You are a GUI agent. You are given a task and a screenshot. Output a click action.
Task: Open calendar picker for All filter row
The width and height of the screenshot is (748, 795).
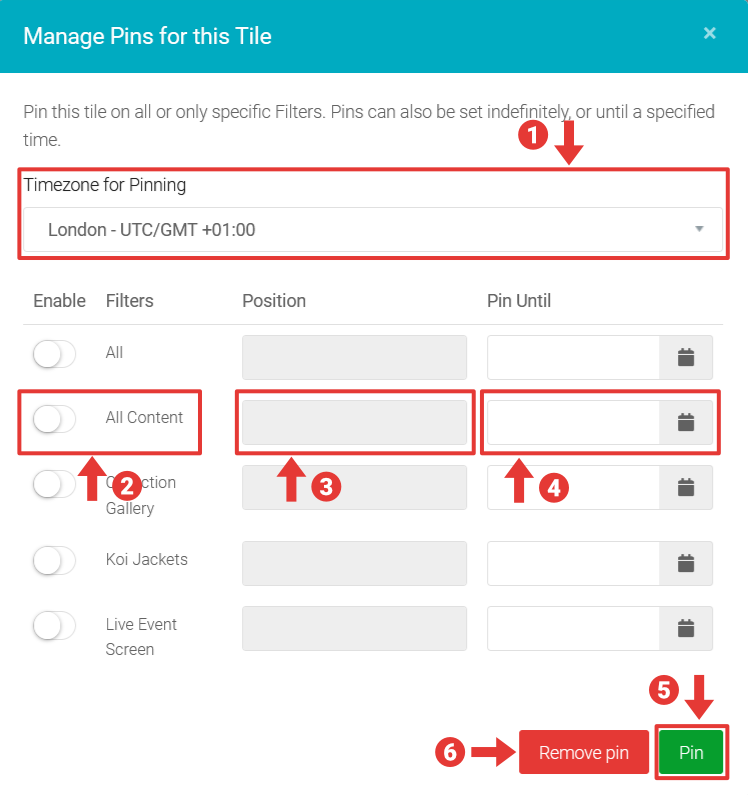point(686,357)
